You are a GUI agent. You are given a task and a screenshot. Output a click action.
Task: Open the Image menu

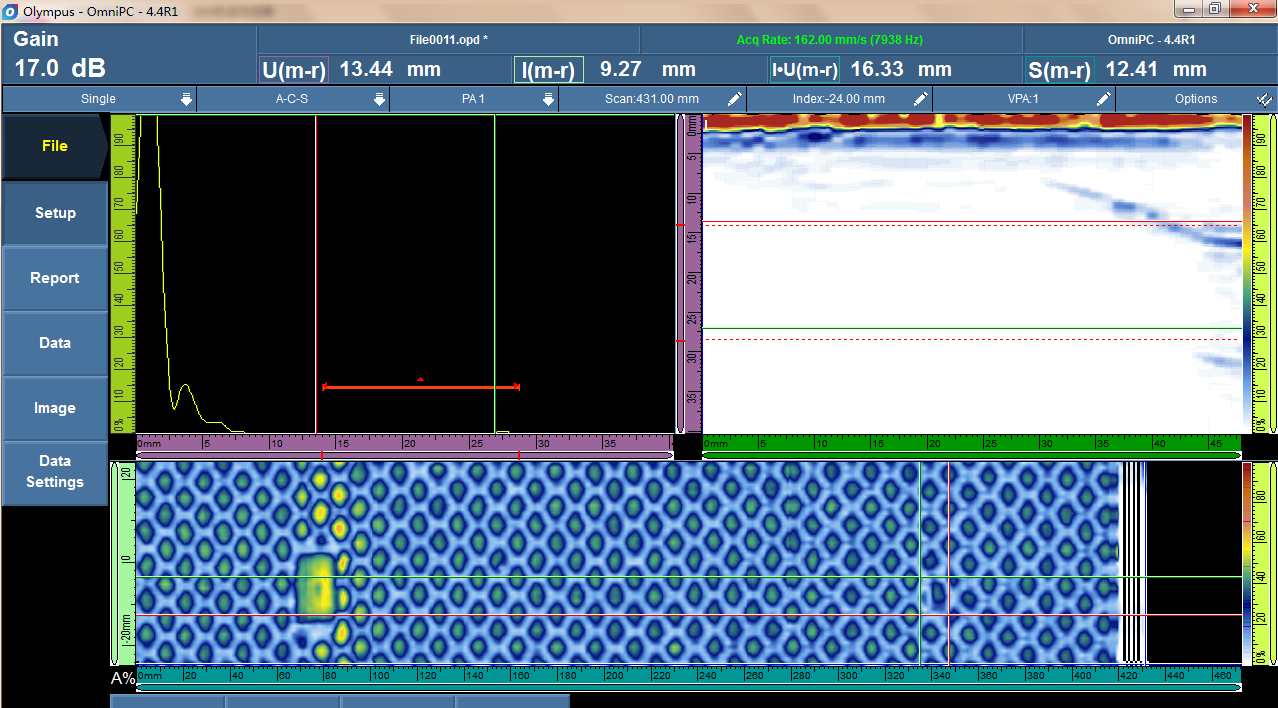pyautogui.click(x=54, y=408)
